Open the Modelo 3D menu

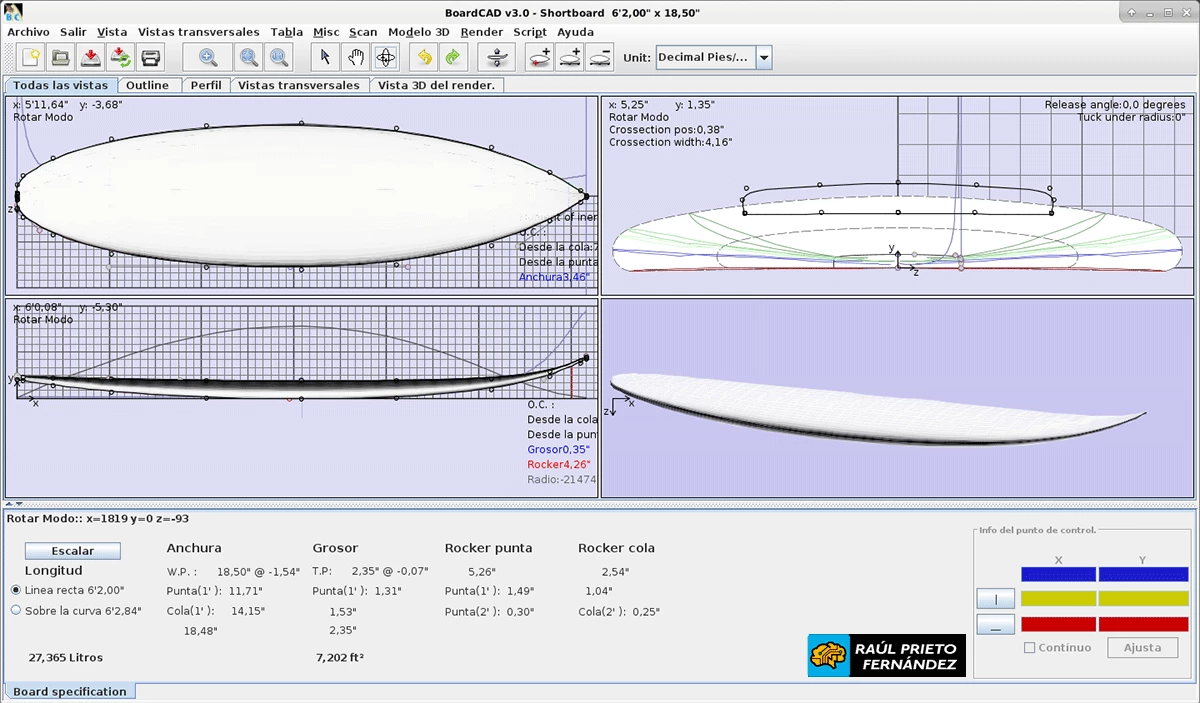click(x=419, y=31)
